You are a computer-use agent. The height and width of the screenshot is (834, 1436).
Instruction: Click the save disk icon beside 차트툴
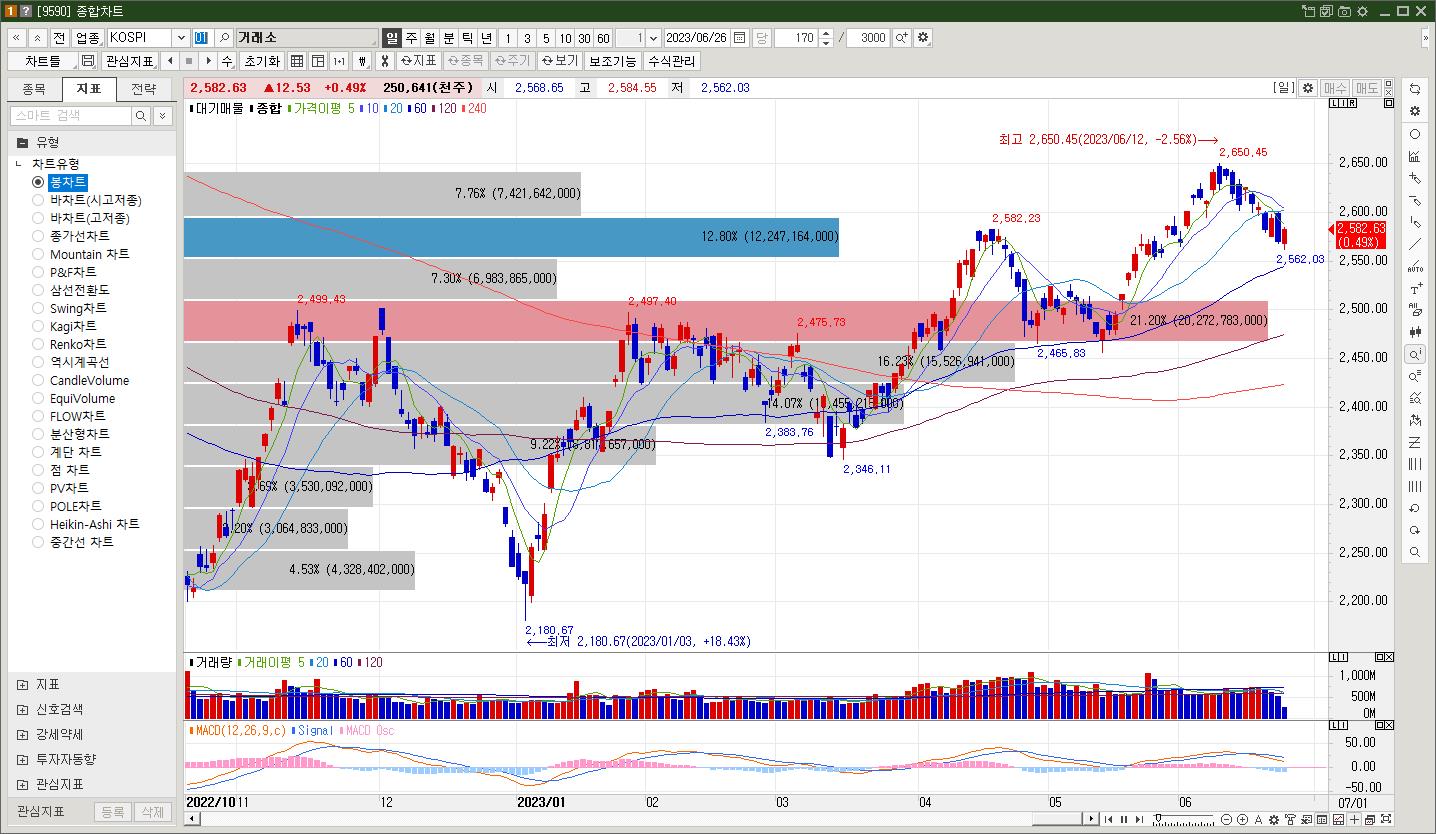pos(88,61)
